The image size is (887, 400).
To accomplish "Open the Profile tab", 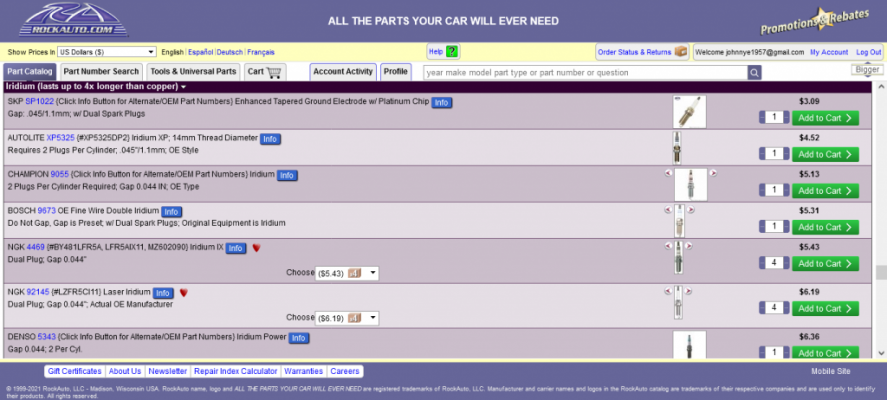I will pyautogui.click(x=395, y=72).
